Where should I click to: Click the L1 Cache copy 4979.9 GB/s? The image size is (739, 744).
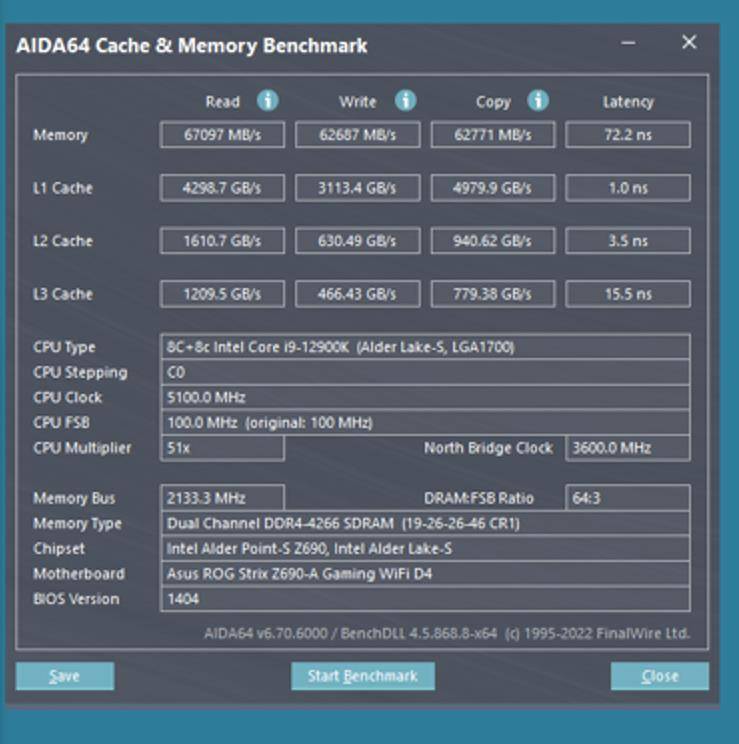(493, 188)
